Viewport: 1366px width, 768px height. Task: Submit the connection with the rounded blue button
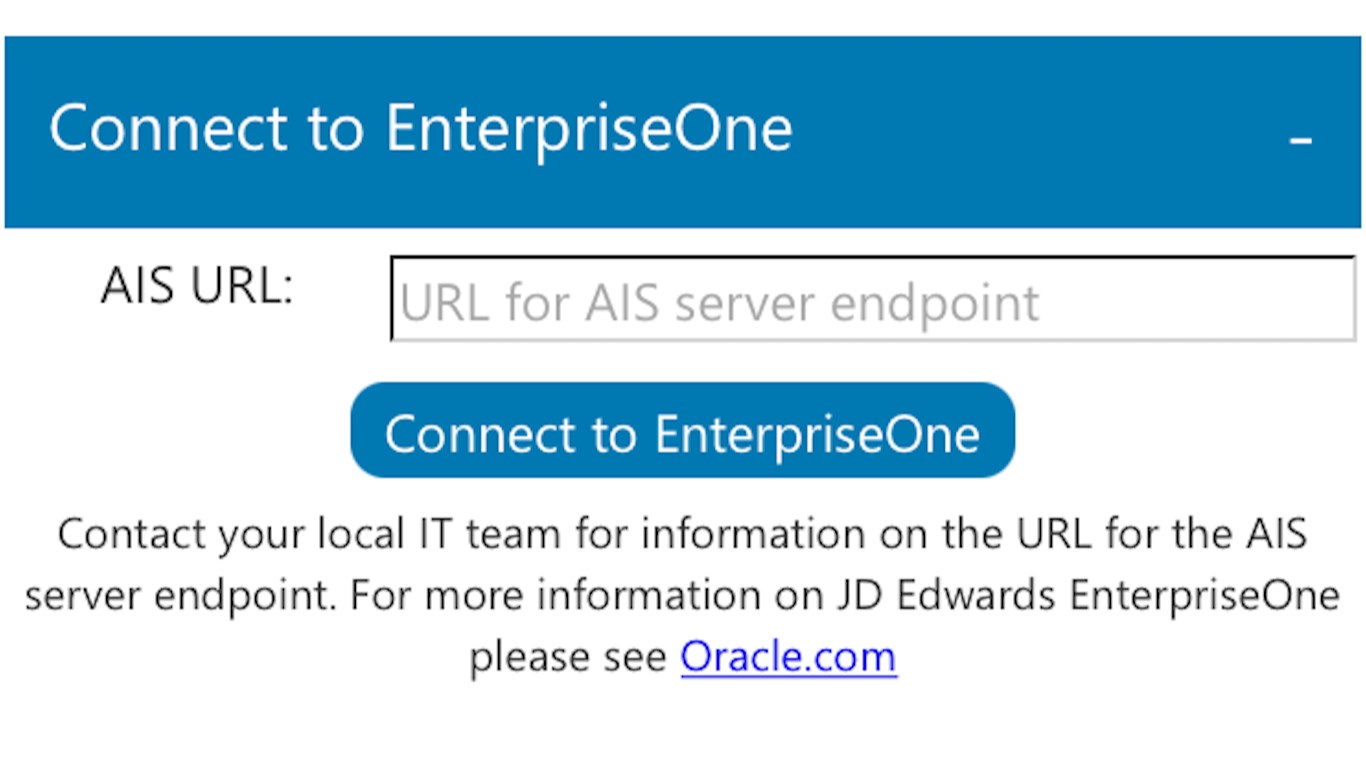coord(682,431)
